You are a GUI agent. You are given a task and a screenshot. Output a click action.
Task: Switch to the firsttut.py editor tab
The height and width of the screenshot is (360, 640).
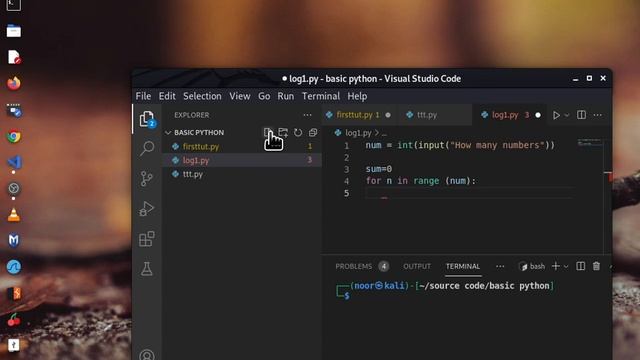[358, 115]
